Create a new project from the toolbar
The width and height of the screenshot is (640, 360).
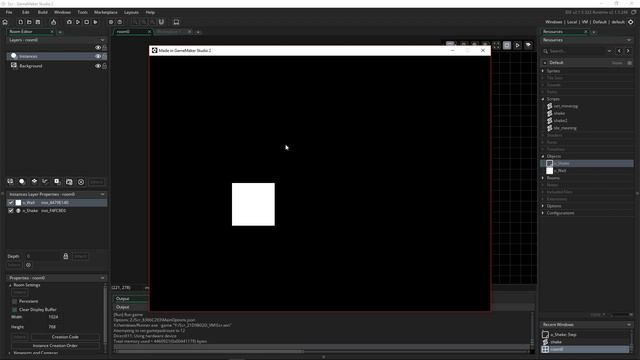click(x=20, y=22)
